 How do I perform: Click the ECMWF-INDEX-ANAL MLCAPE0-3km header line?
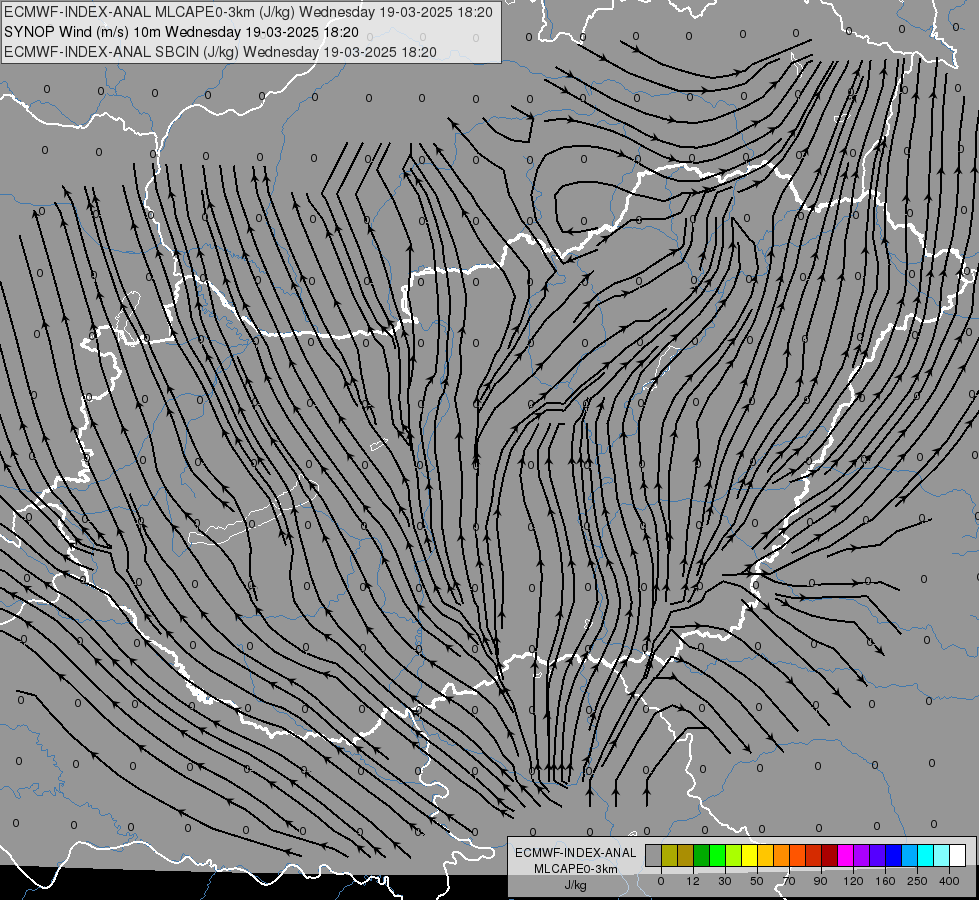coord(248,12)
